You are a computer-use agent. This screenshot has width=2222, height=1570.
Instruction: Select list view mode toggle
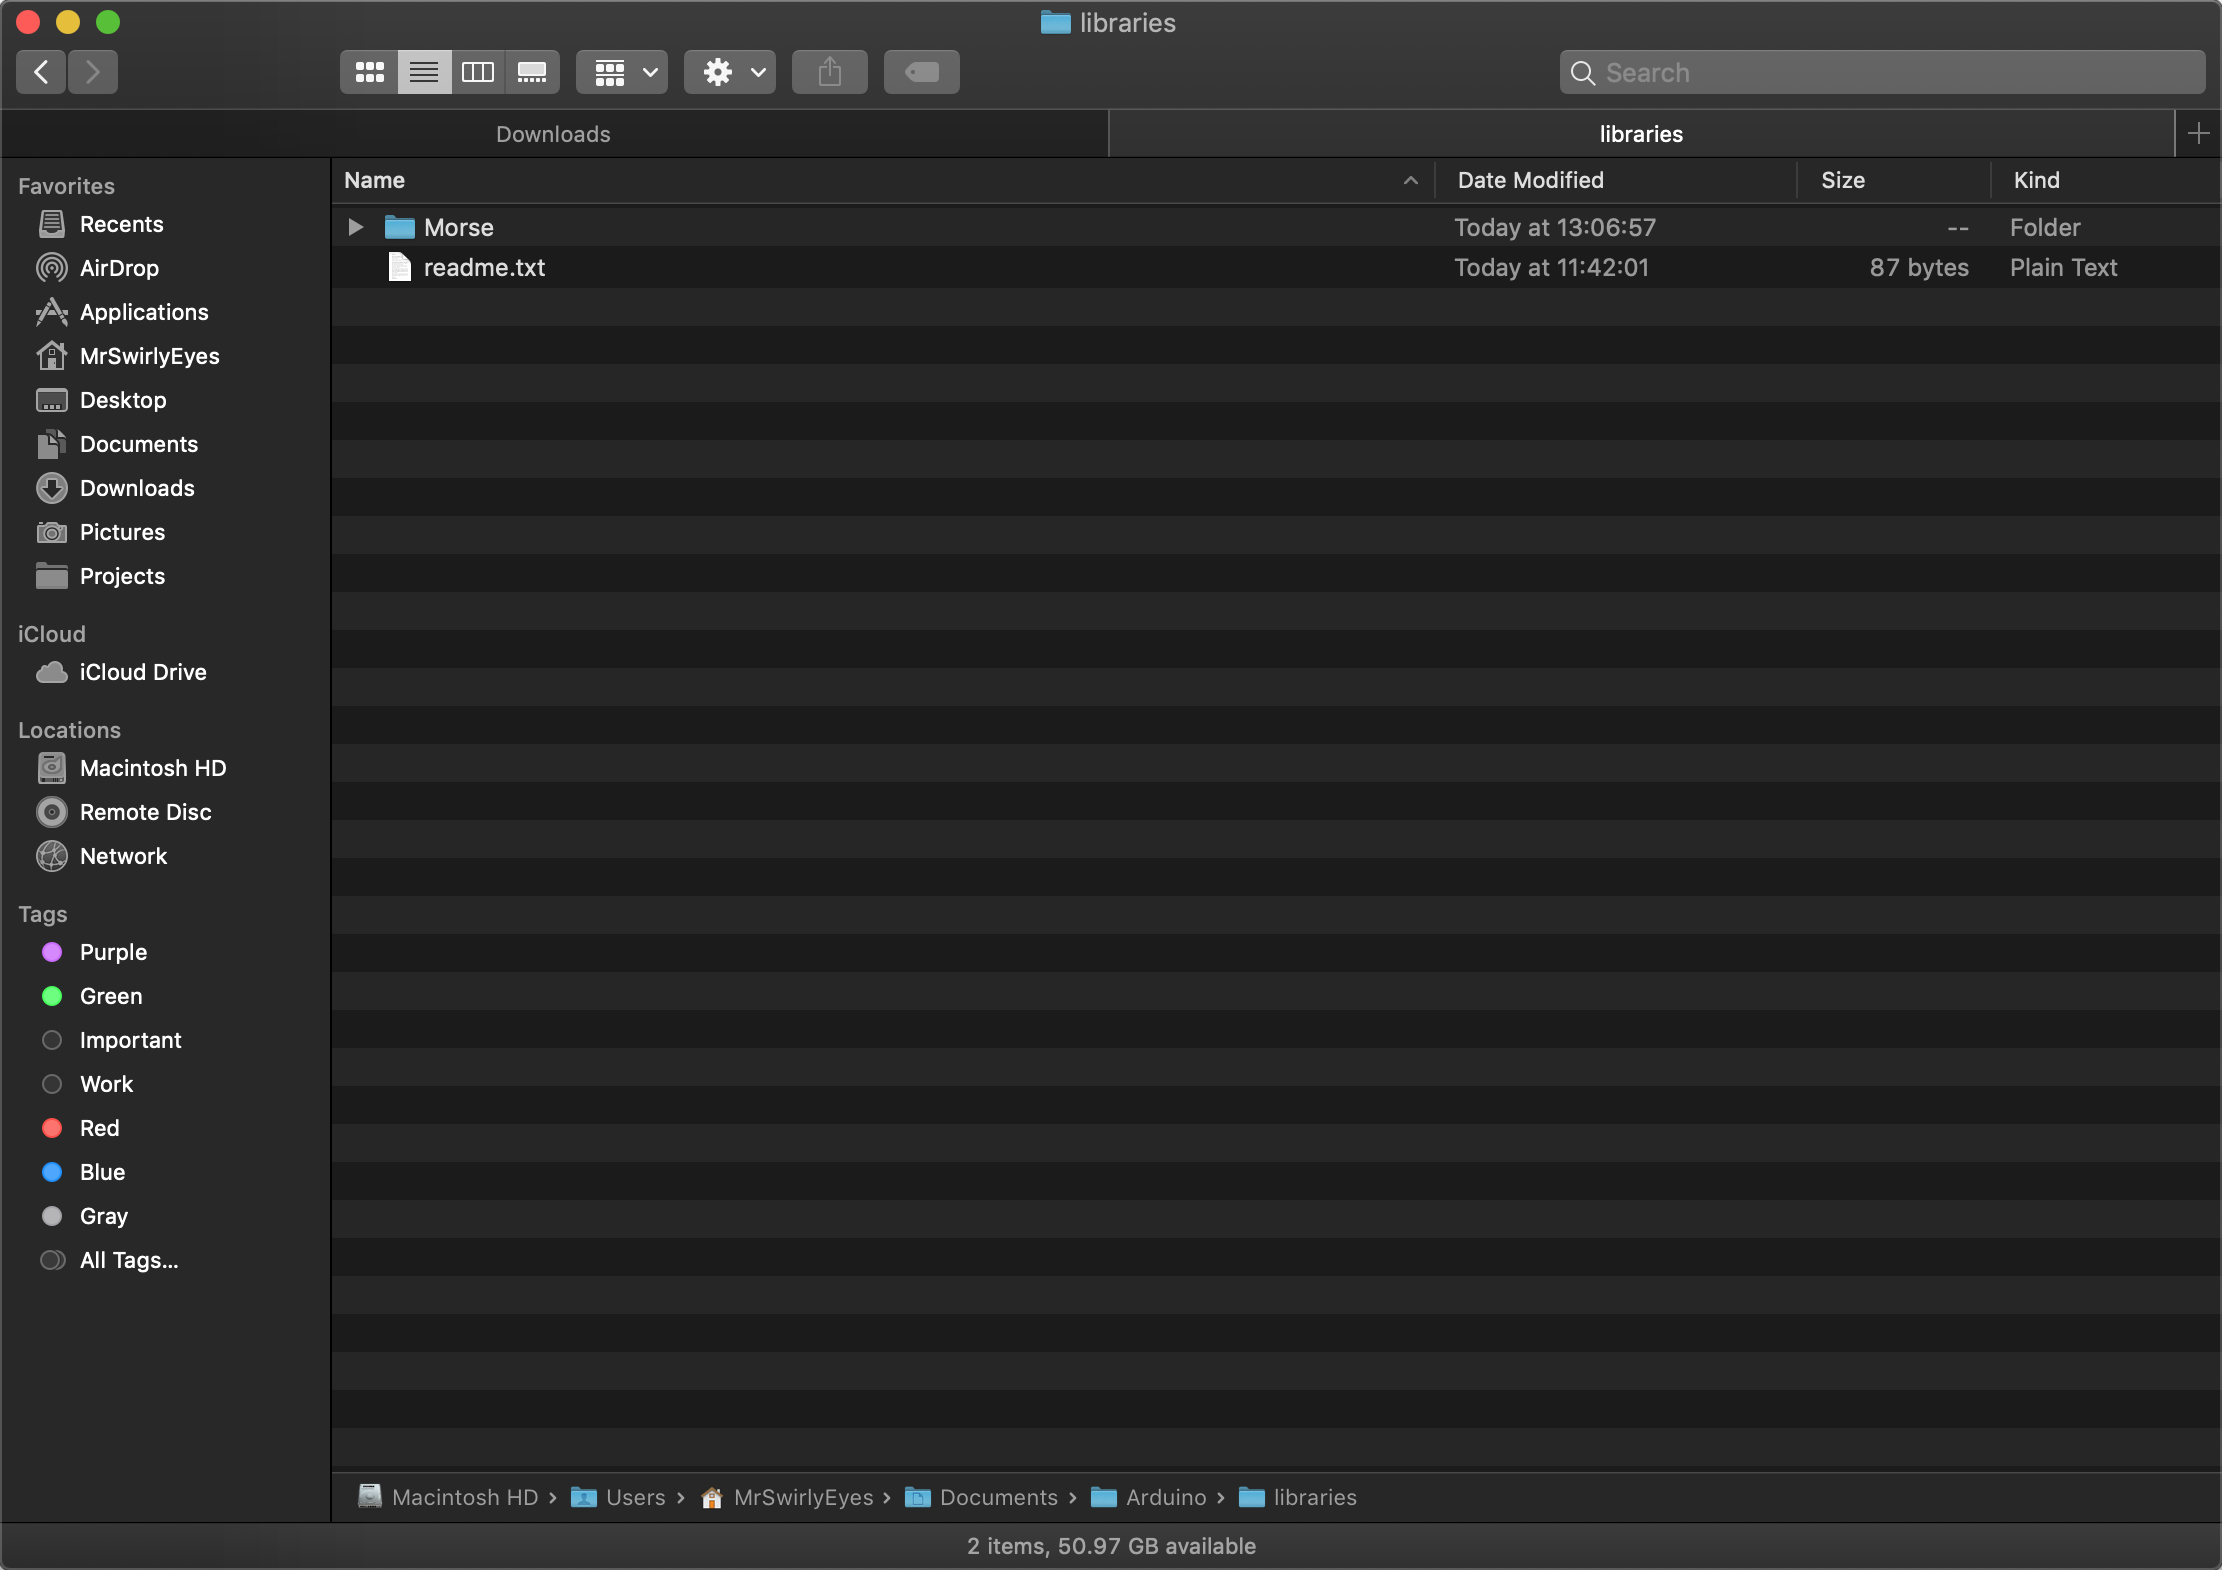pyautogui.click(x=424, y=72)
